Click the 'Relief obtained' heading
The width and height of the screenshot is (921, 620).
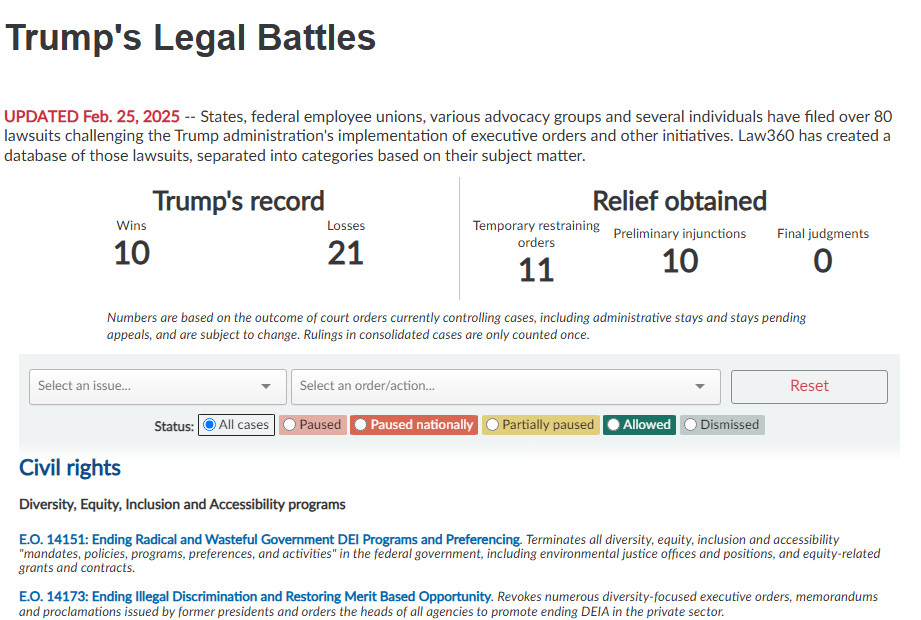coord(680,201)
